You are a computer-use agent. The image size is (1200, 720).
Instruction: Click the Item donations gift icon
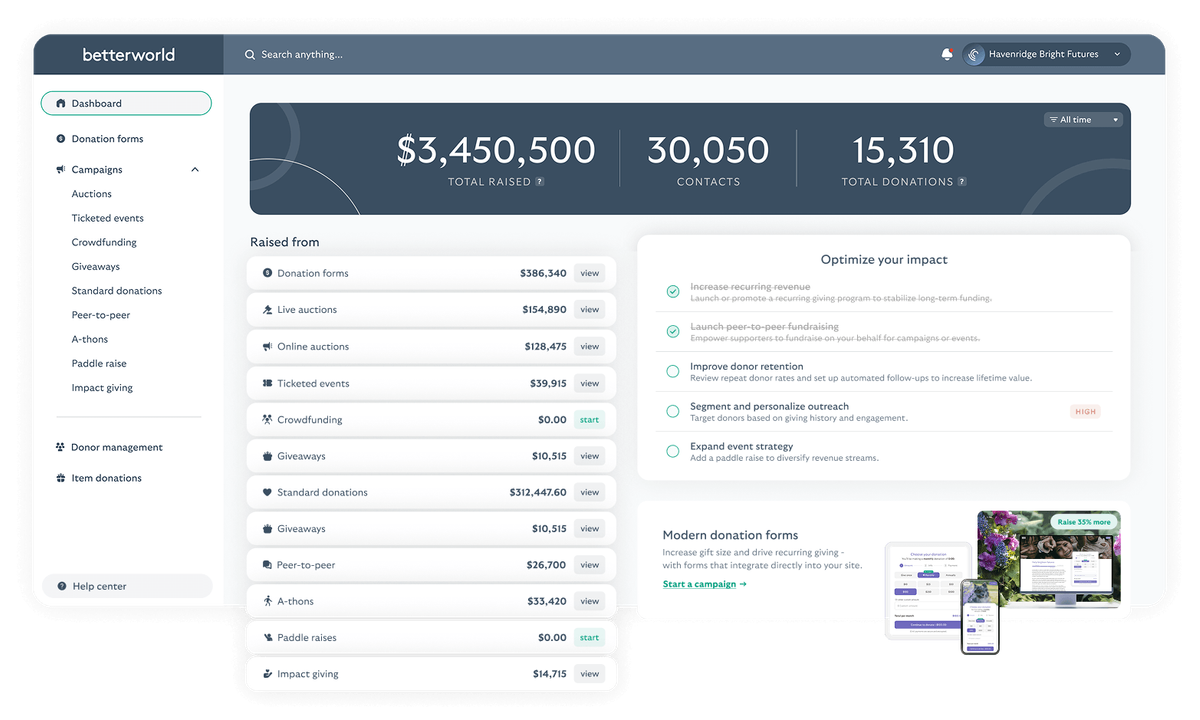[x=61, y=478]
